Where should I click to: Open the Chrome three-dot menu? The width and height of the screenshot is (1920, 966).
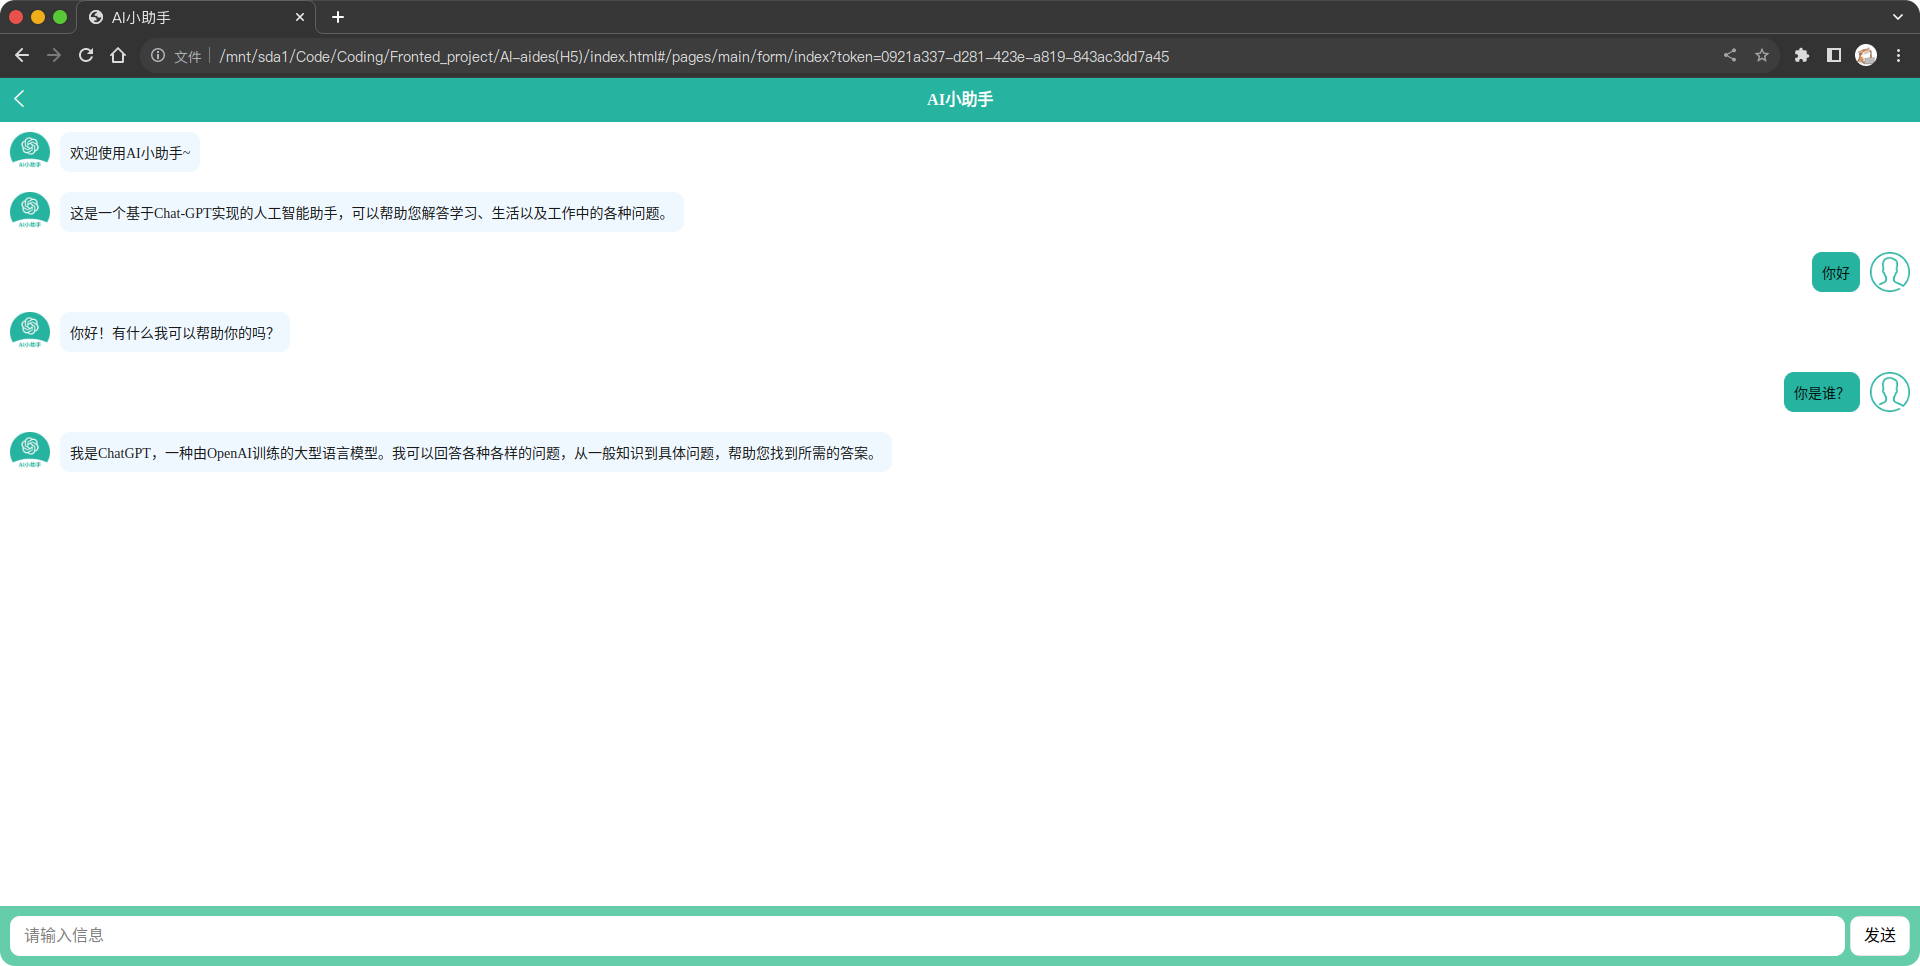(x=1898, y=56)
